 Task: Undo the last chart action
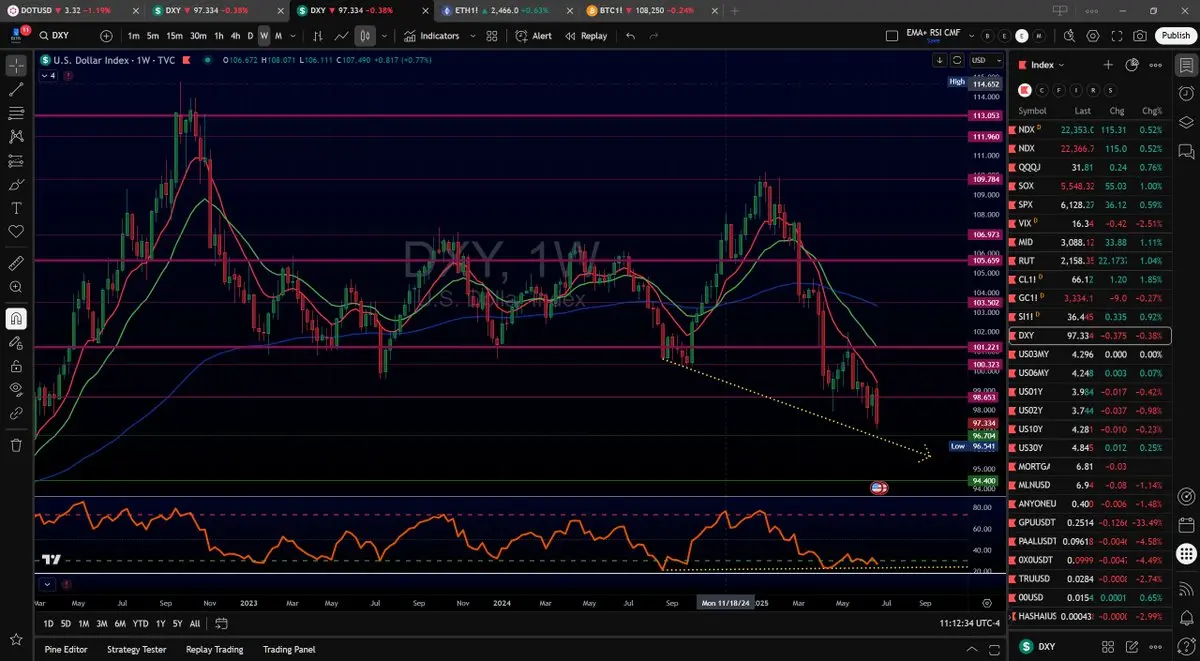click(x=630, y=36)
